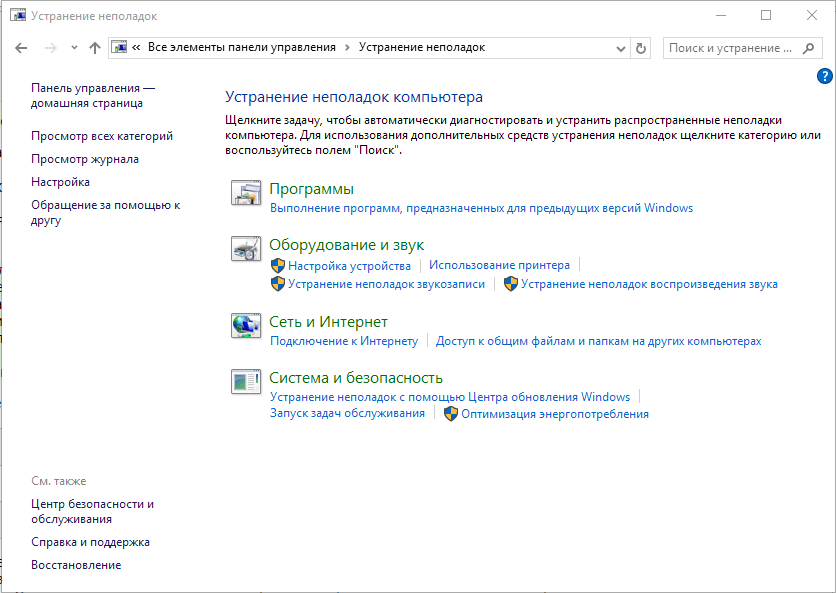Open Запуск задач обслуживания link

click(347, 413)
